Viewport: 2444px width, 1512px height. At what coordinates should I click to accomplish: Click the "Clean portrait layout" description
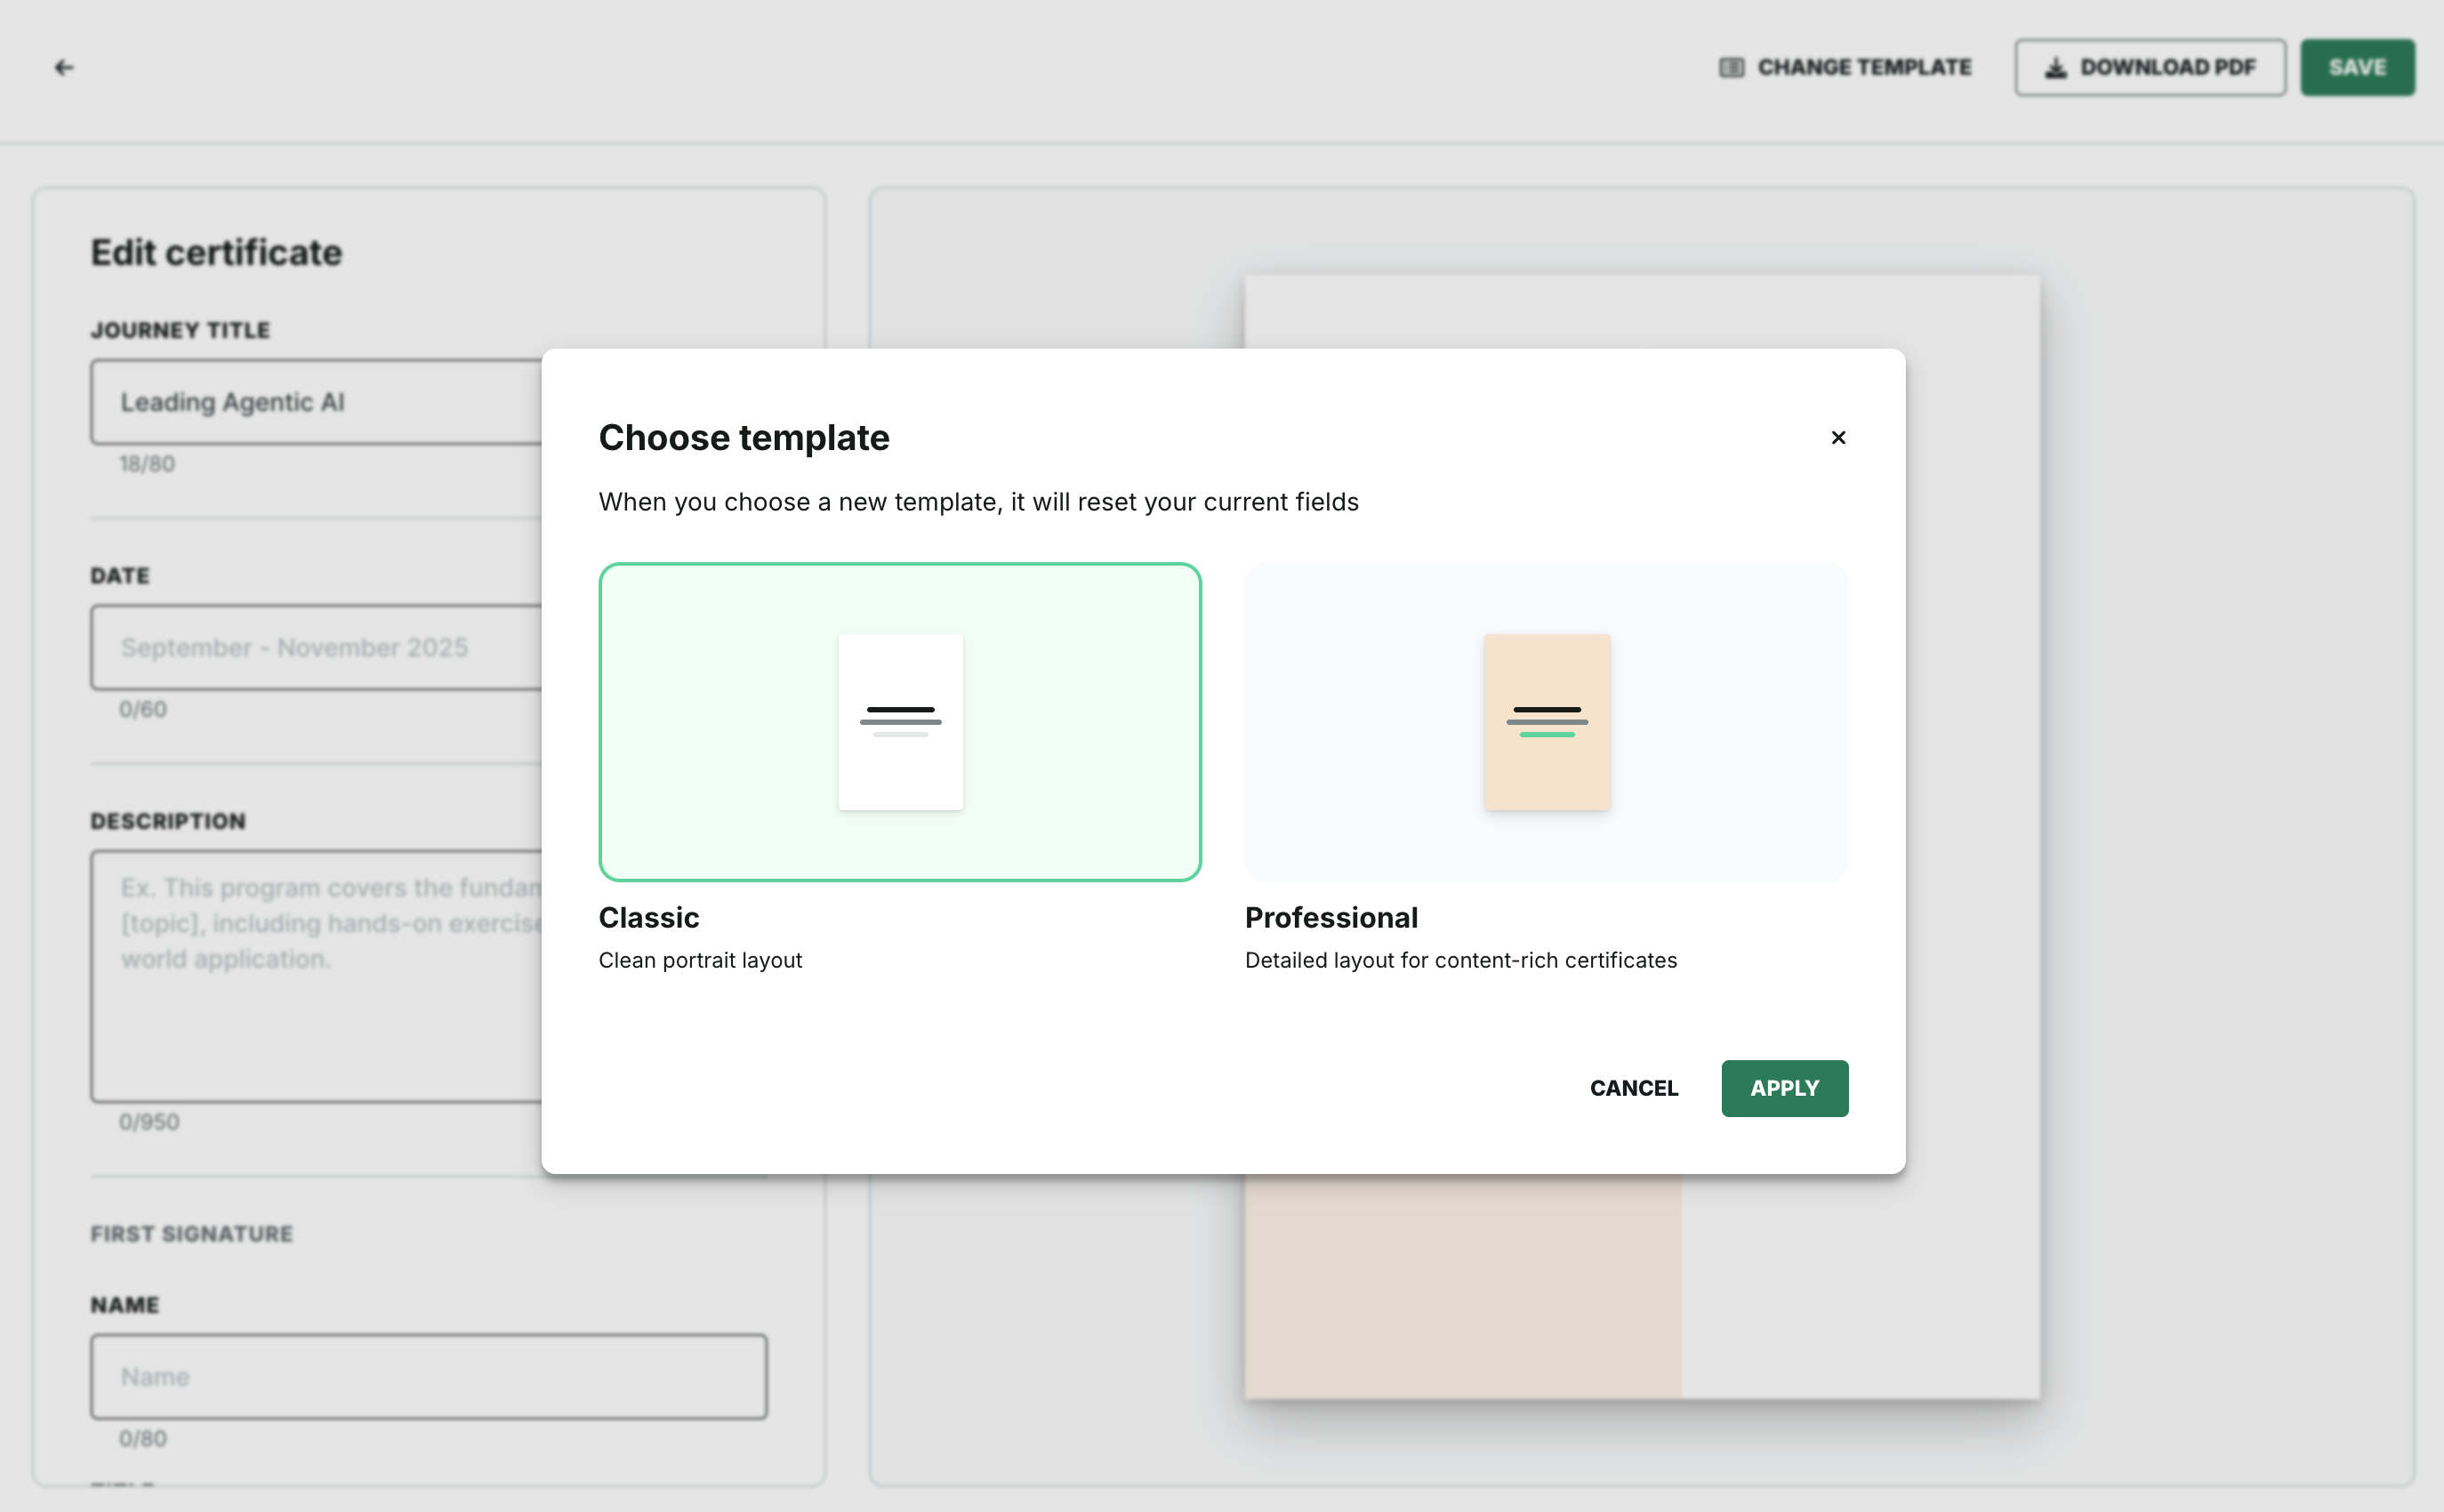(x=700, y=960)
